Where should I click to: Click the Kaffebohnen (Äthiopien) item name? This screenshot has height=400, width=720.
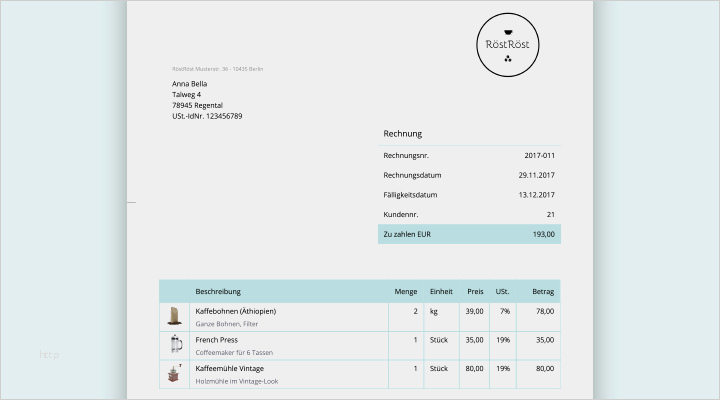pyautogui.click(x=235, y=311)
